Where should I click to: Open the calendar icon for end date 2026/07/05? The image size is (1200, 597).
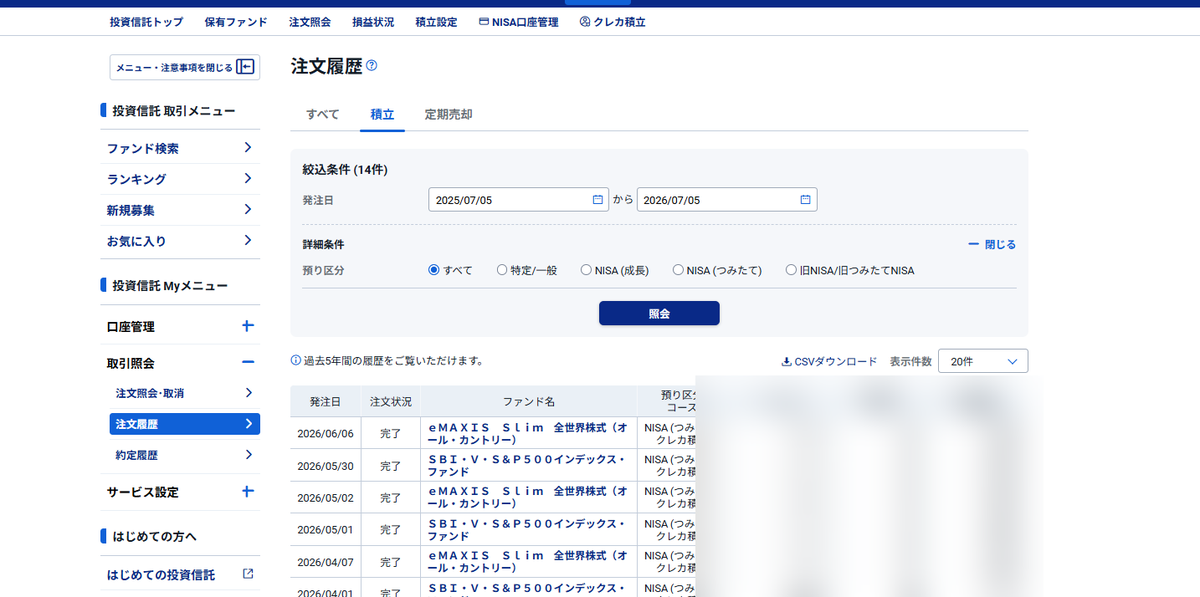pyautogui.click(x=805, y=200)
